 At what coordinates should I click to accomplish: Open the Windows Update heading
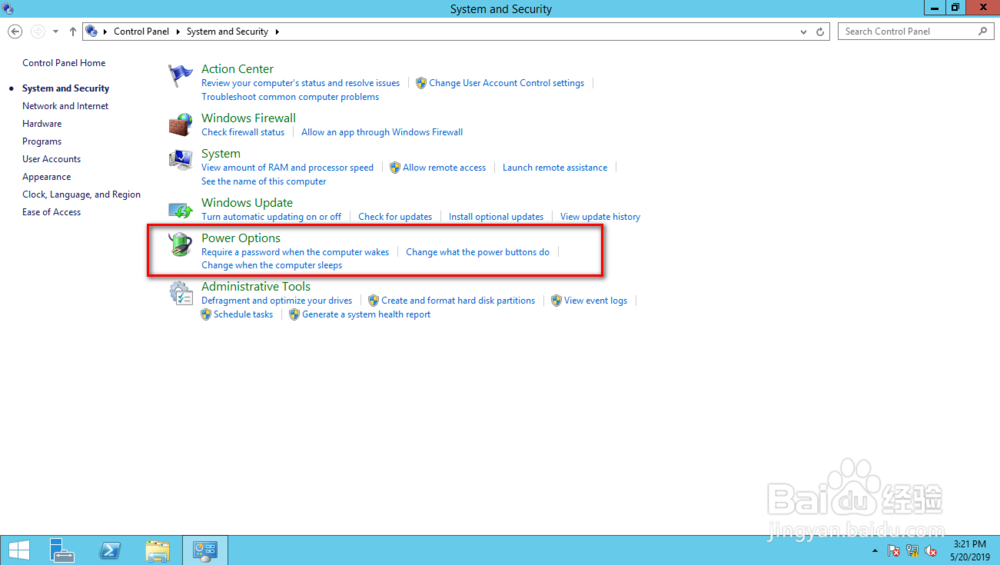point(247,203)
